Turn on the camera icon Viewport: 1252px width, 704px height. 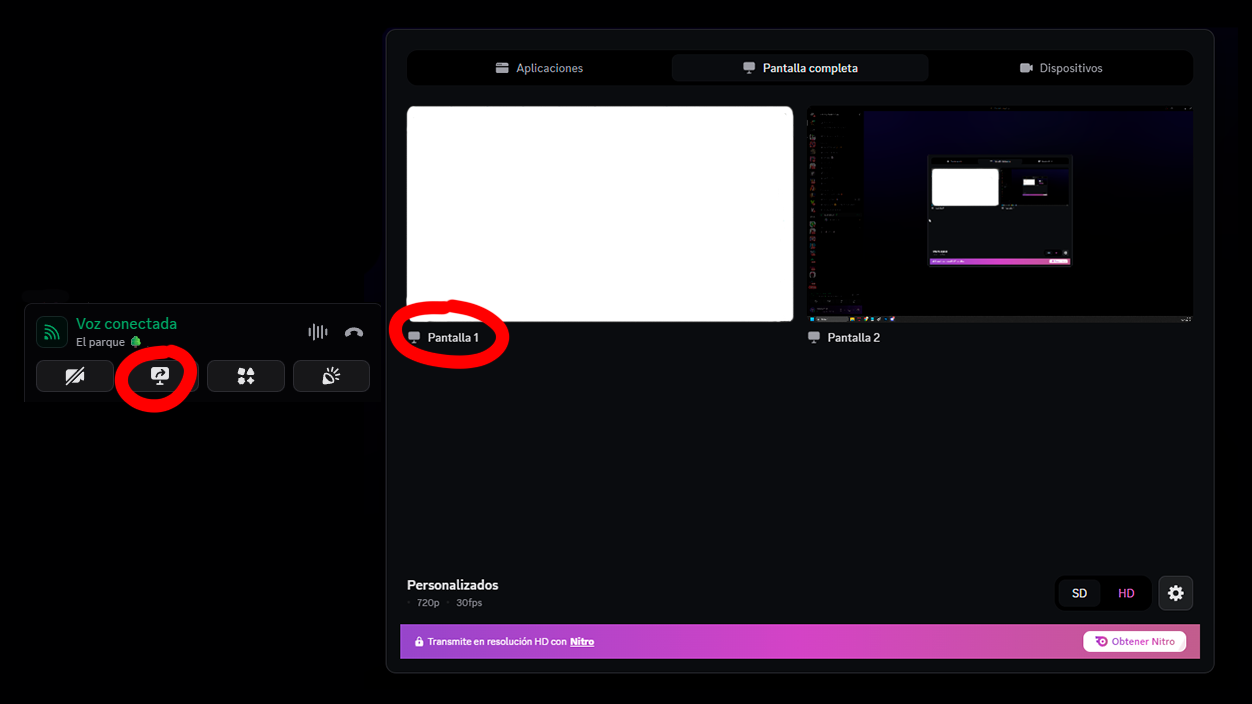pyautogui.click(x=74, y=376)
